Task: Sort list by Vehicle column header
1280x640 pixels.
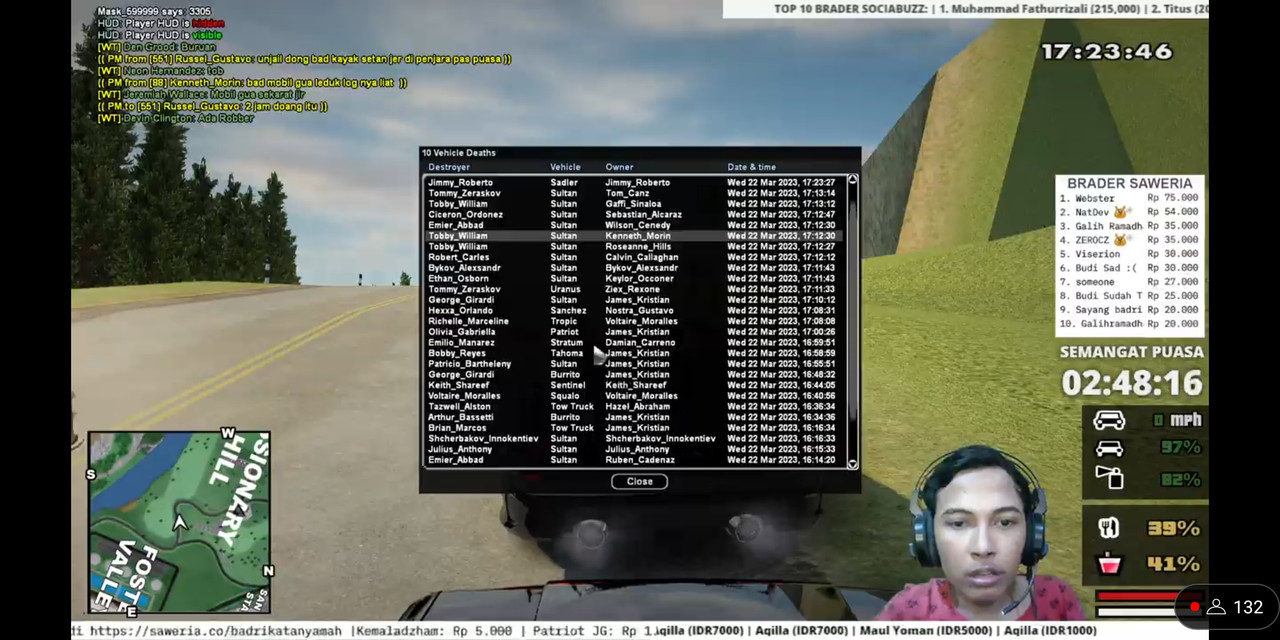Action: 565,167
